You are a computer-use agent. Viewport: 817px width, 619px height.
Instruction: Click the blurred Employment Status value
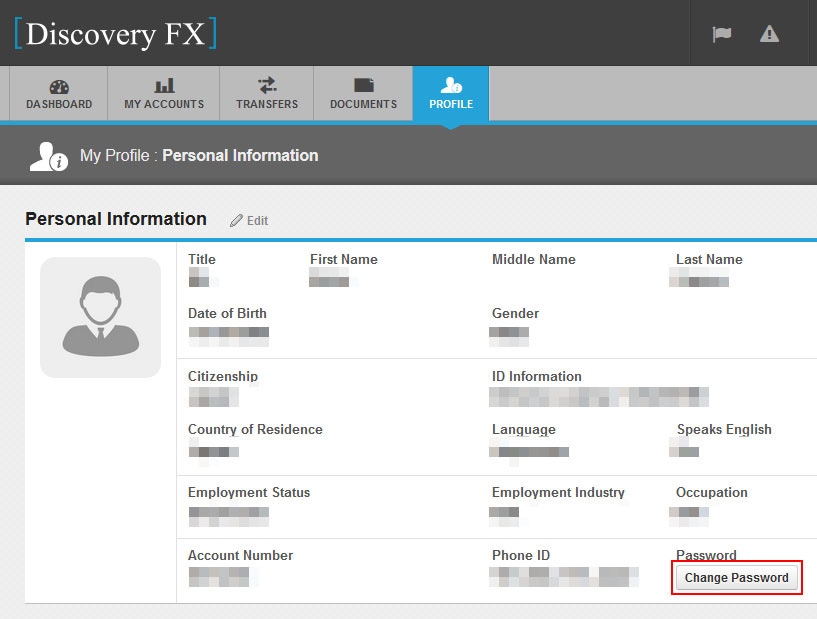[228, 514]
